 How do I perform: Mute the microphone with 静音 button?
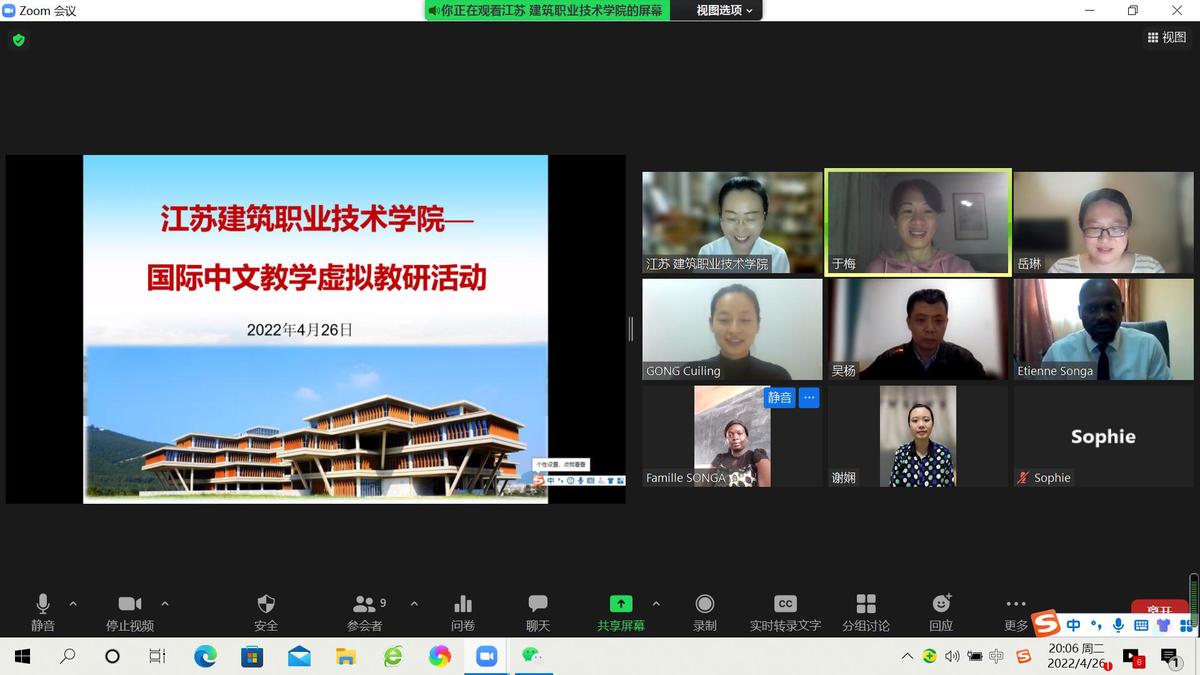click(43, 611)
